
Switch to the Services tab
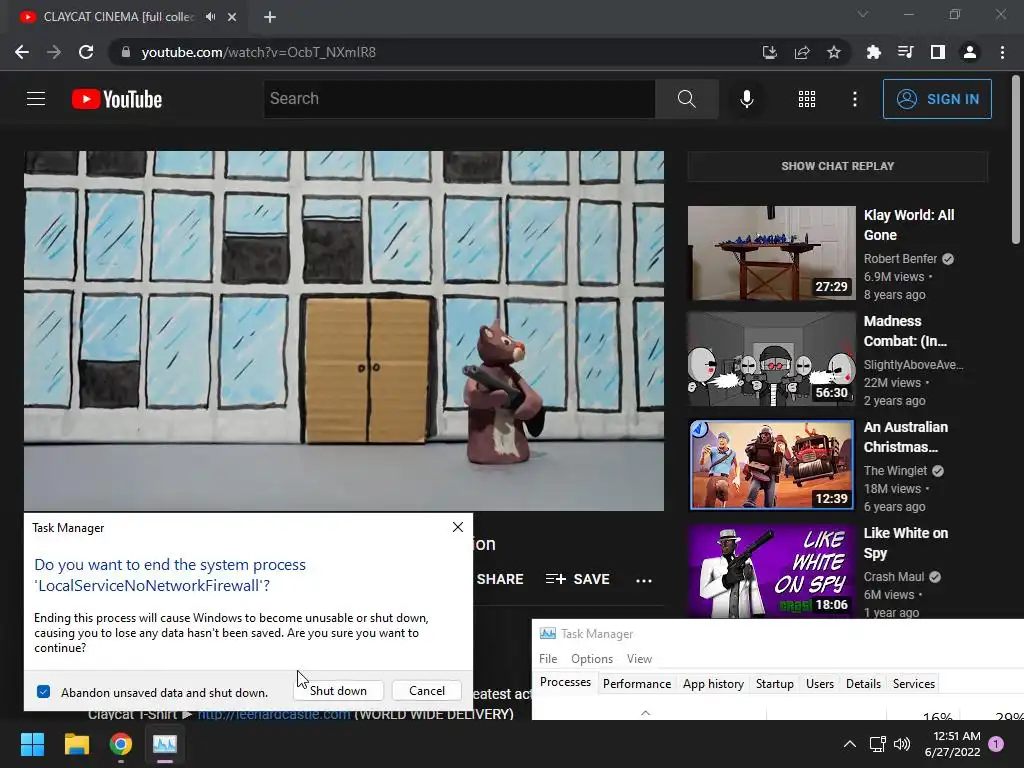coord(914,684)
